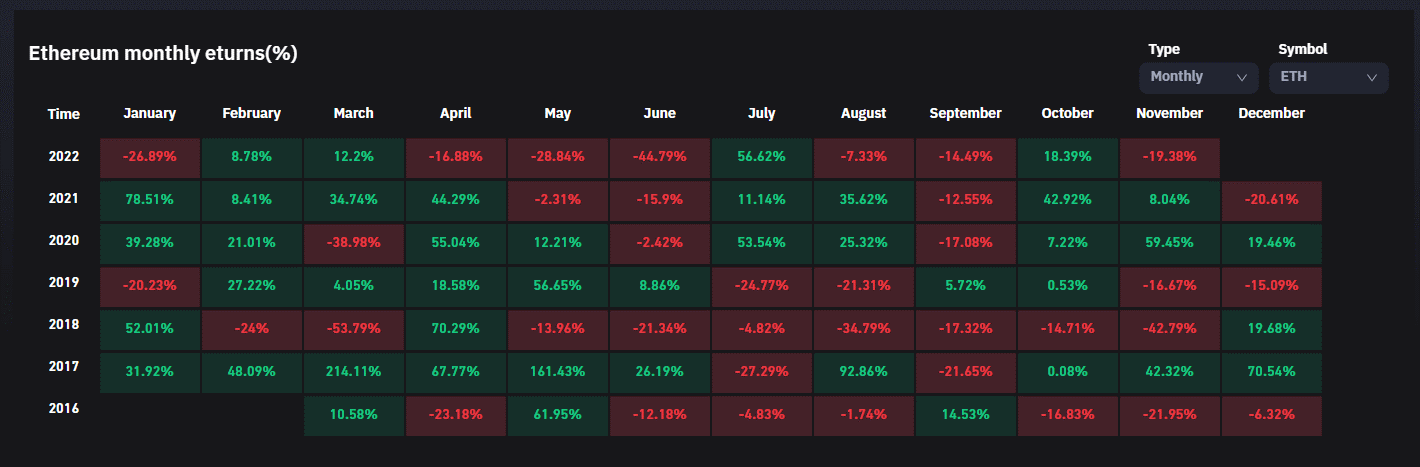Click the Ethereum monthly returns title
This screenshot has height=467, width=1420.
[163, 54]
